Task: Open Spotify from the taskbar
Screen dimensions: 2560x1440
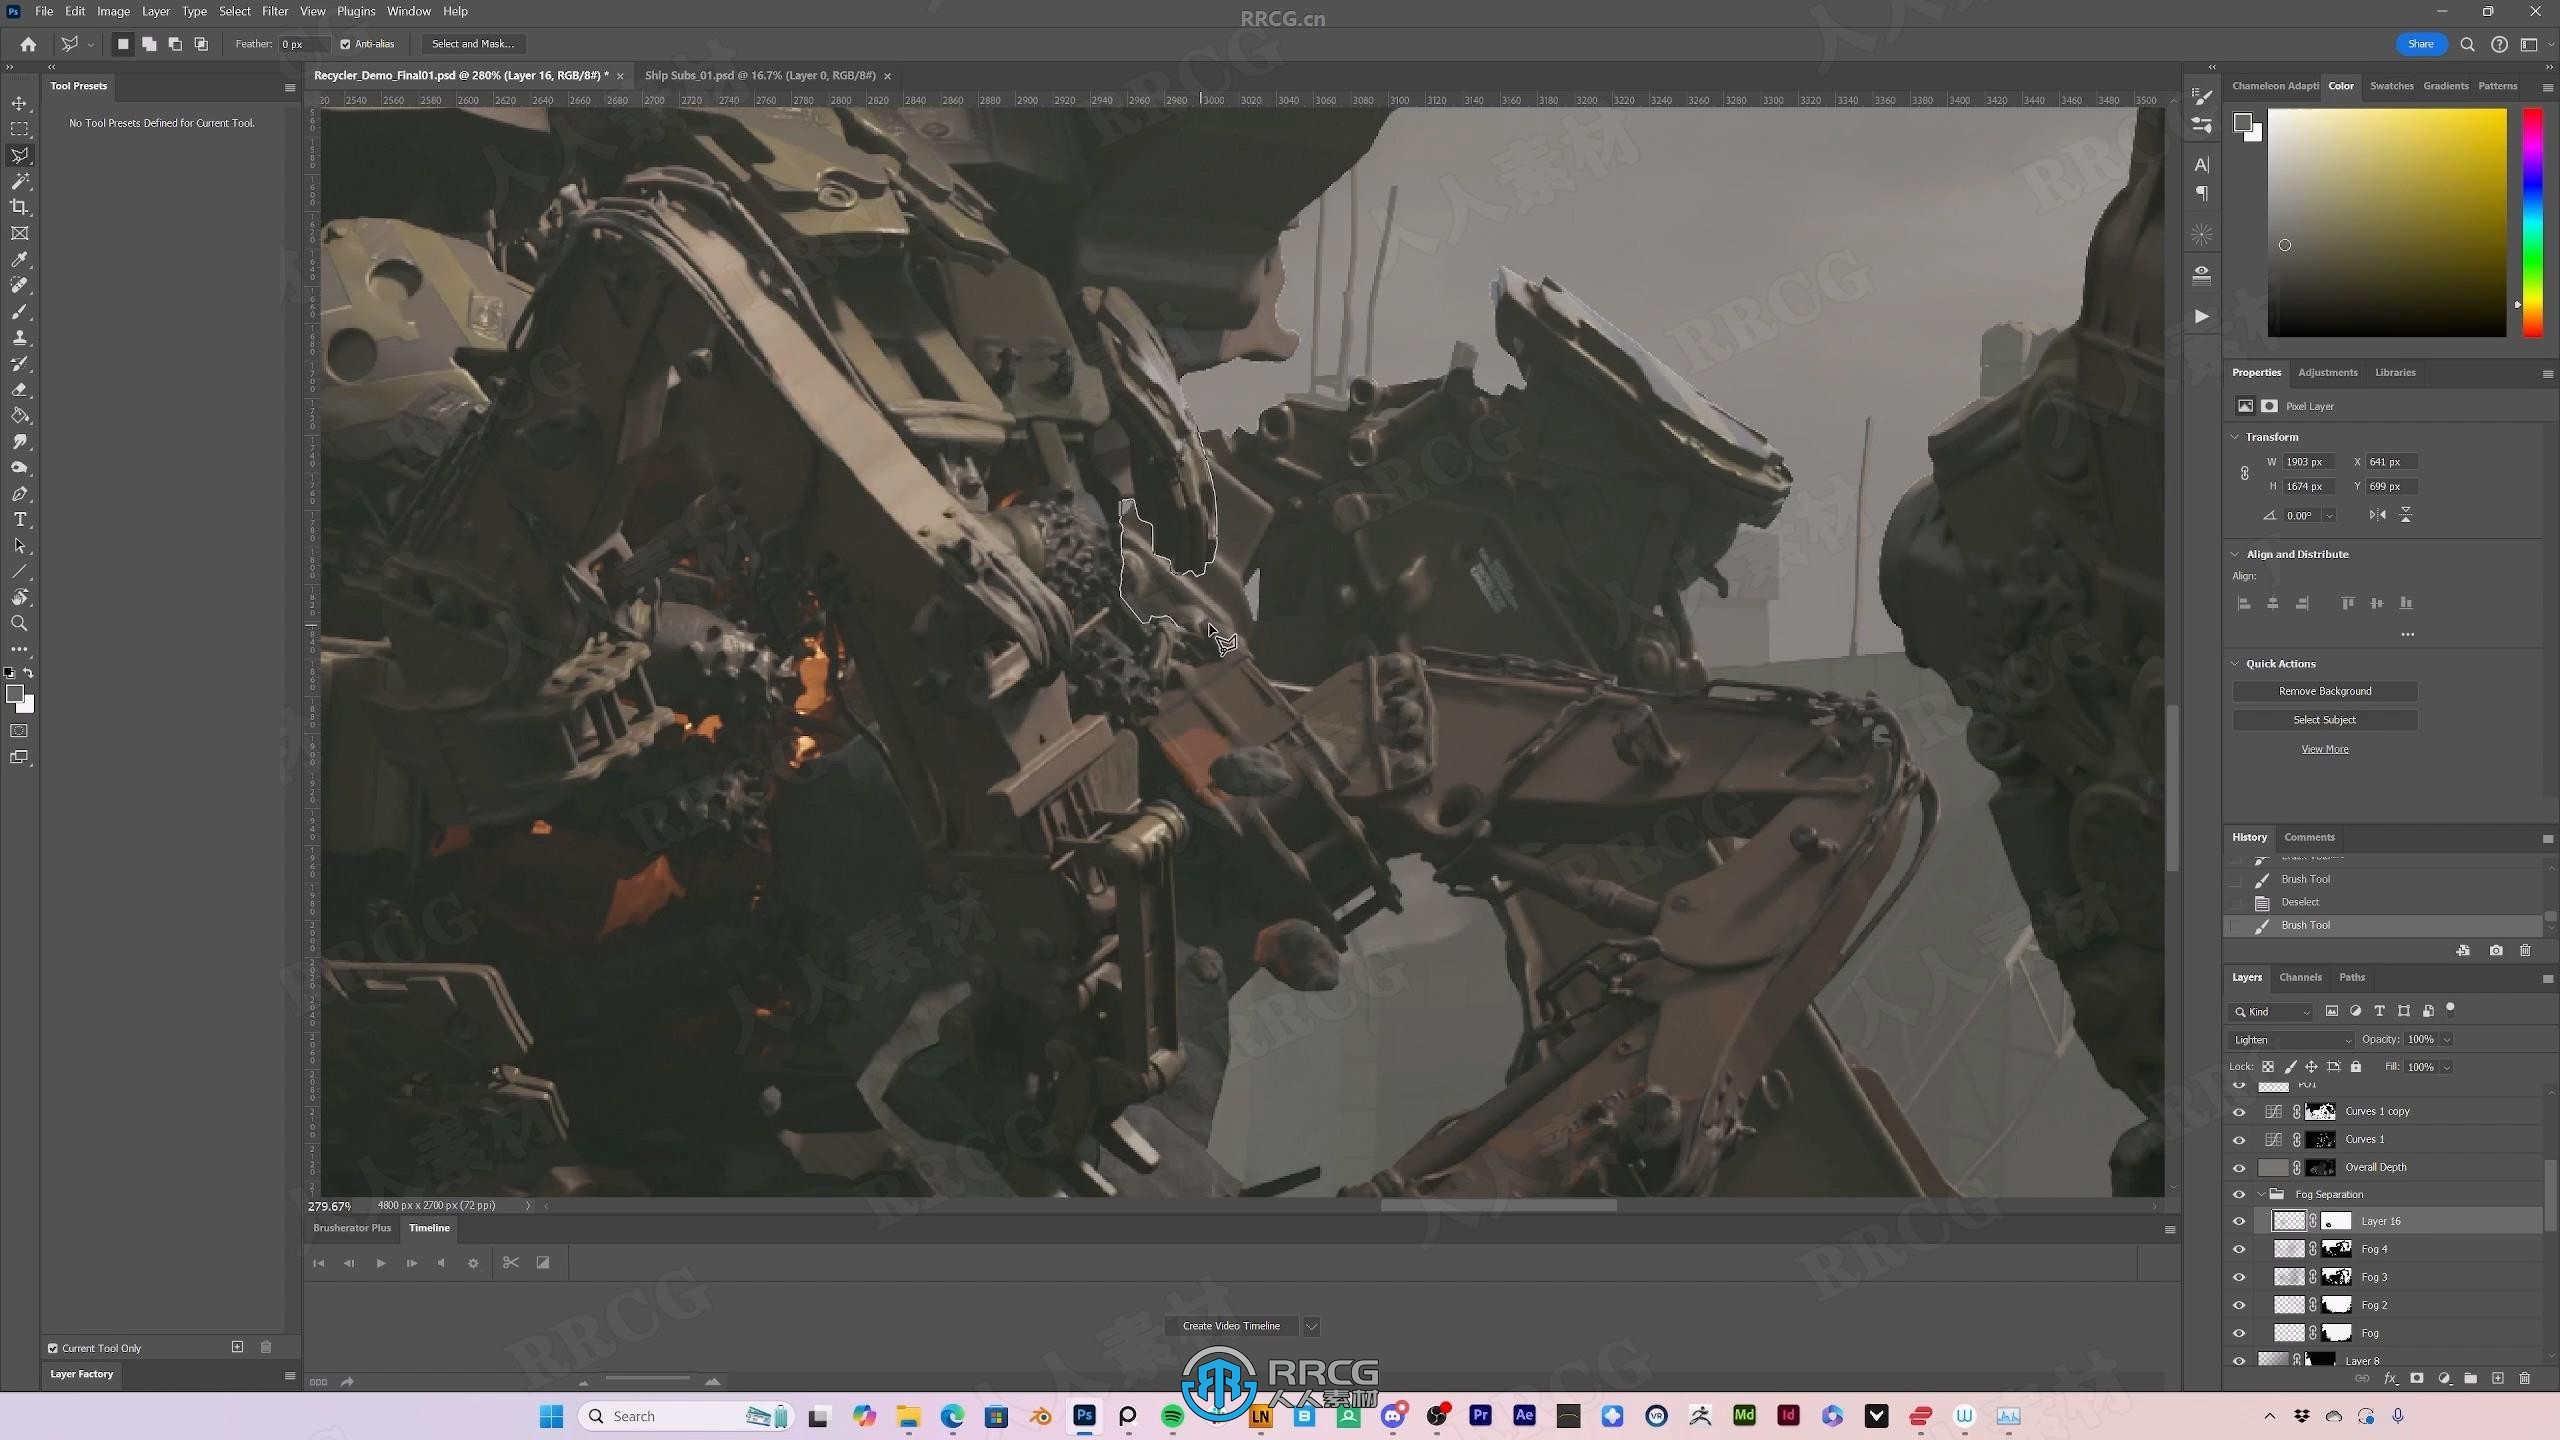Action: [1172, 1416]
